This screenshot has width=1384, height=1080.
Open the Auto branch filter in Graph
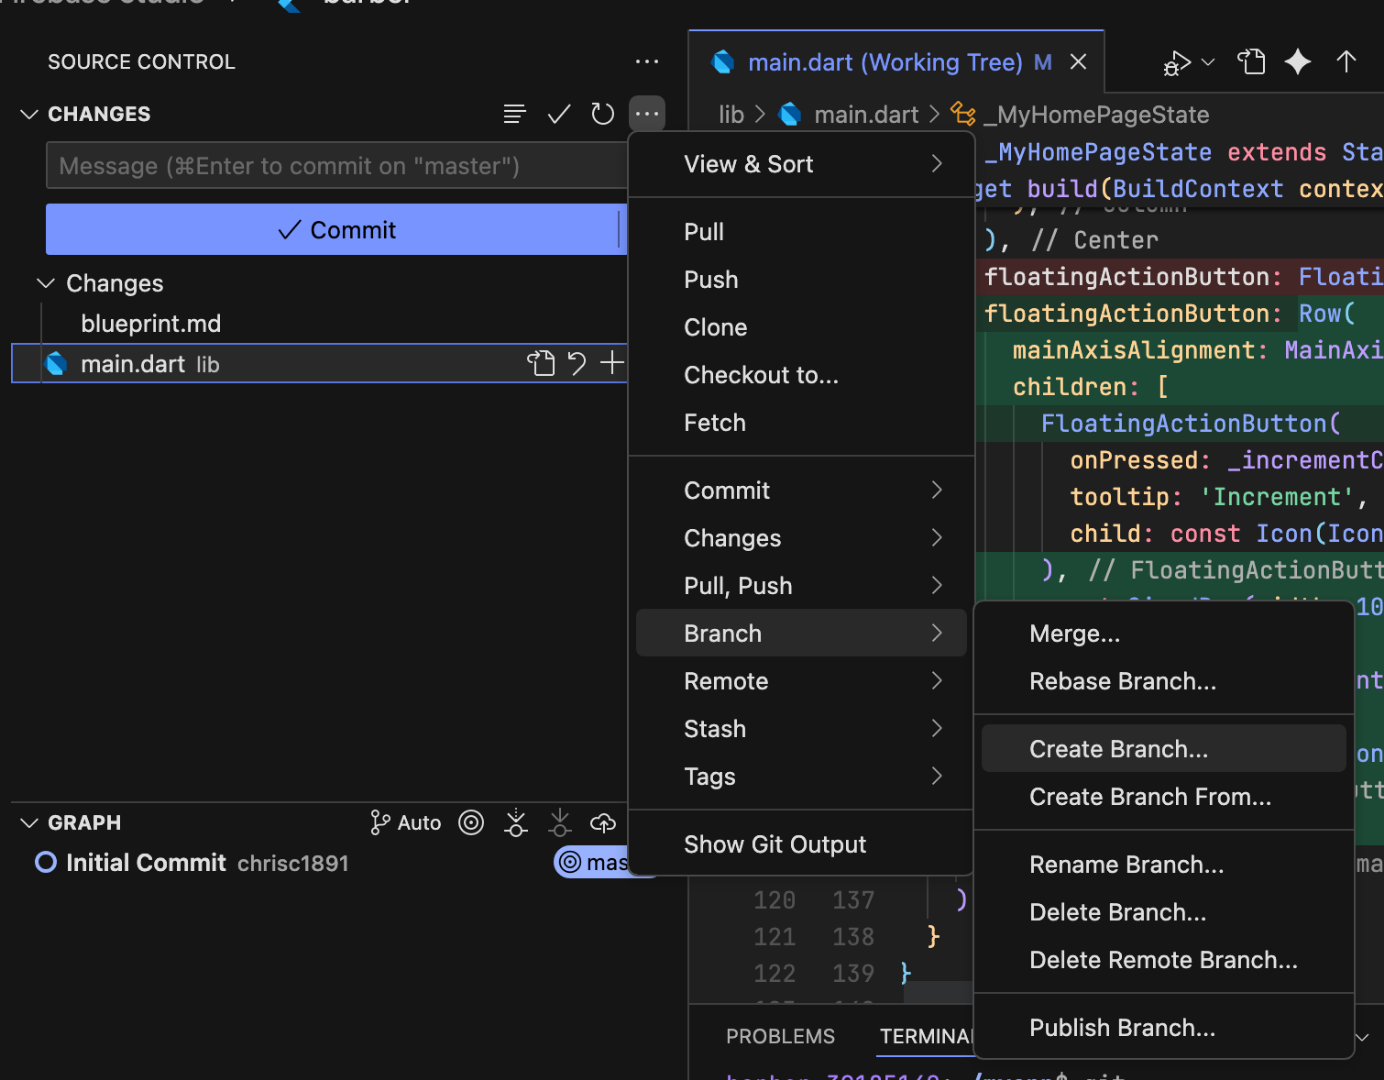coord(406,822)
